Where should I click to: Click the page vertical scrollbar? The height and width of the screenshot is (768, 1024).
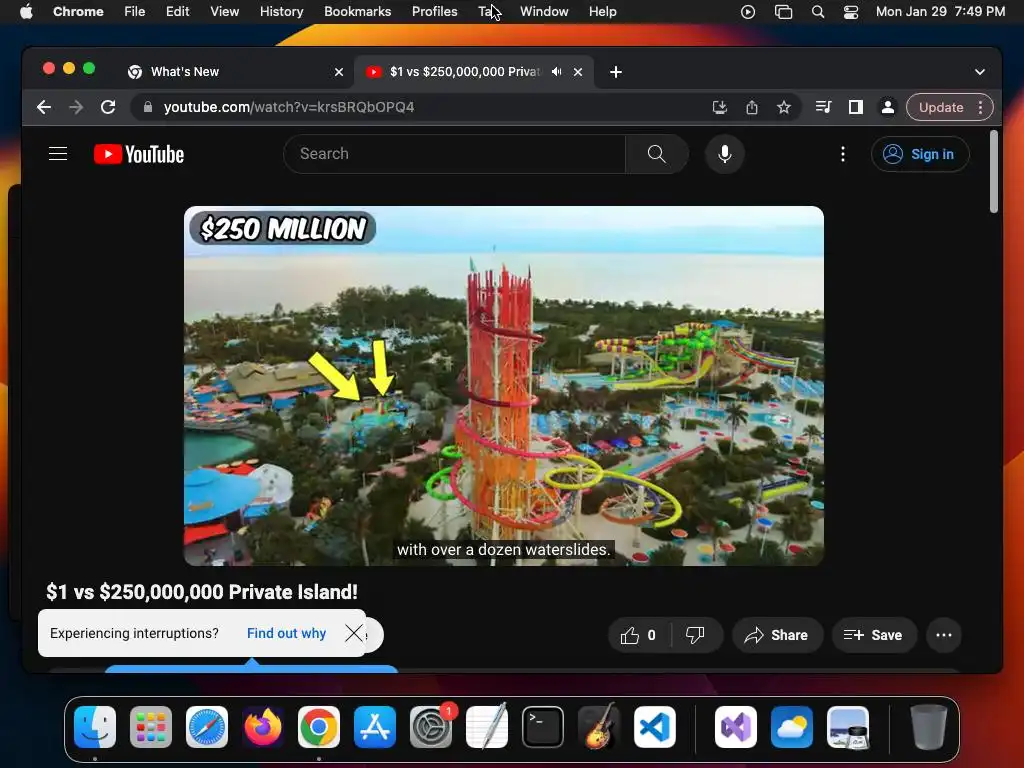(x=993, y=172)
